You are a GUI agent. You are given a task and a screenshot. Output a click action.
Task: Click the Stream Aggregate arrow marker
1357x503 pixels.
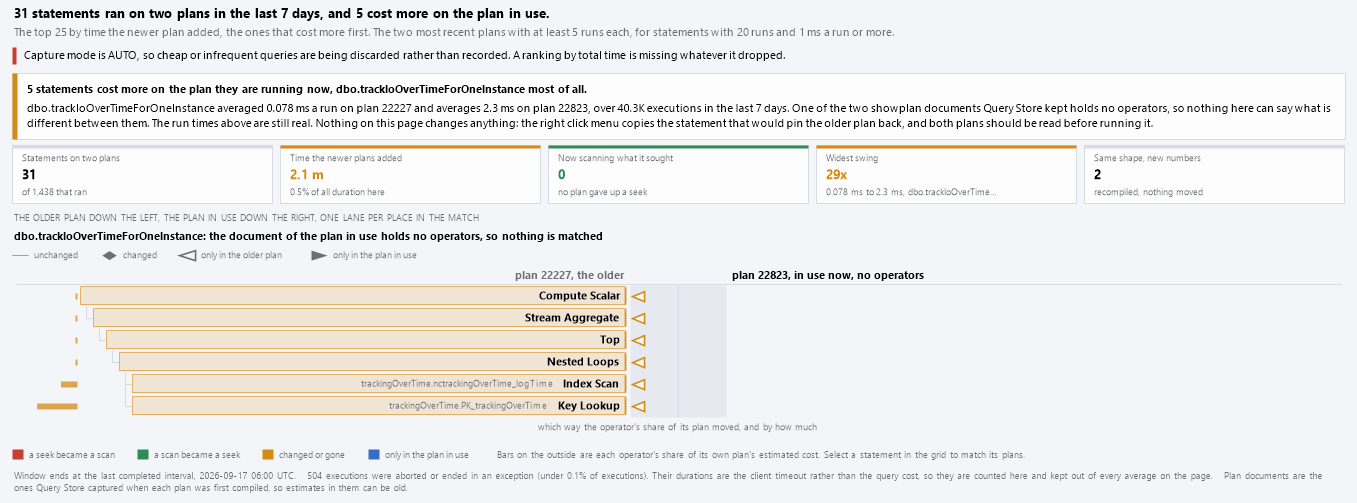(638, 318)
